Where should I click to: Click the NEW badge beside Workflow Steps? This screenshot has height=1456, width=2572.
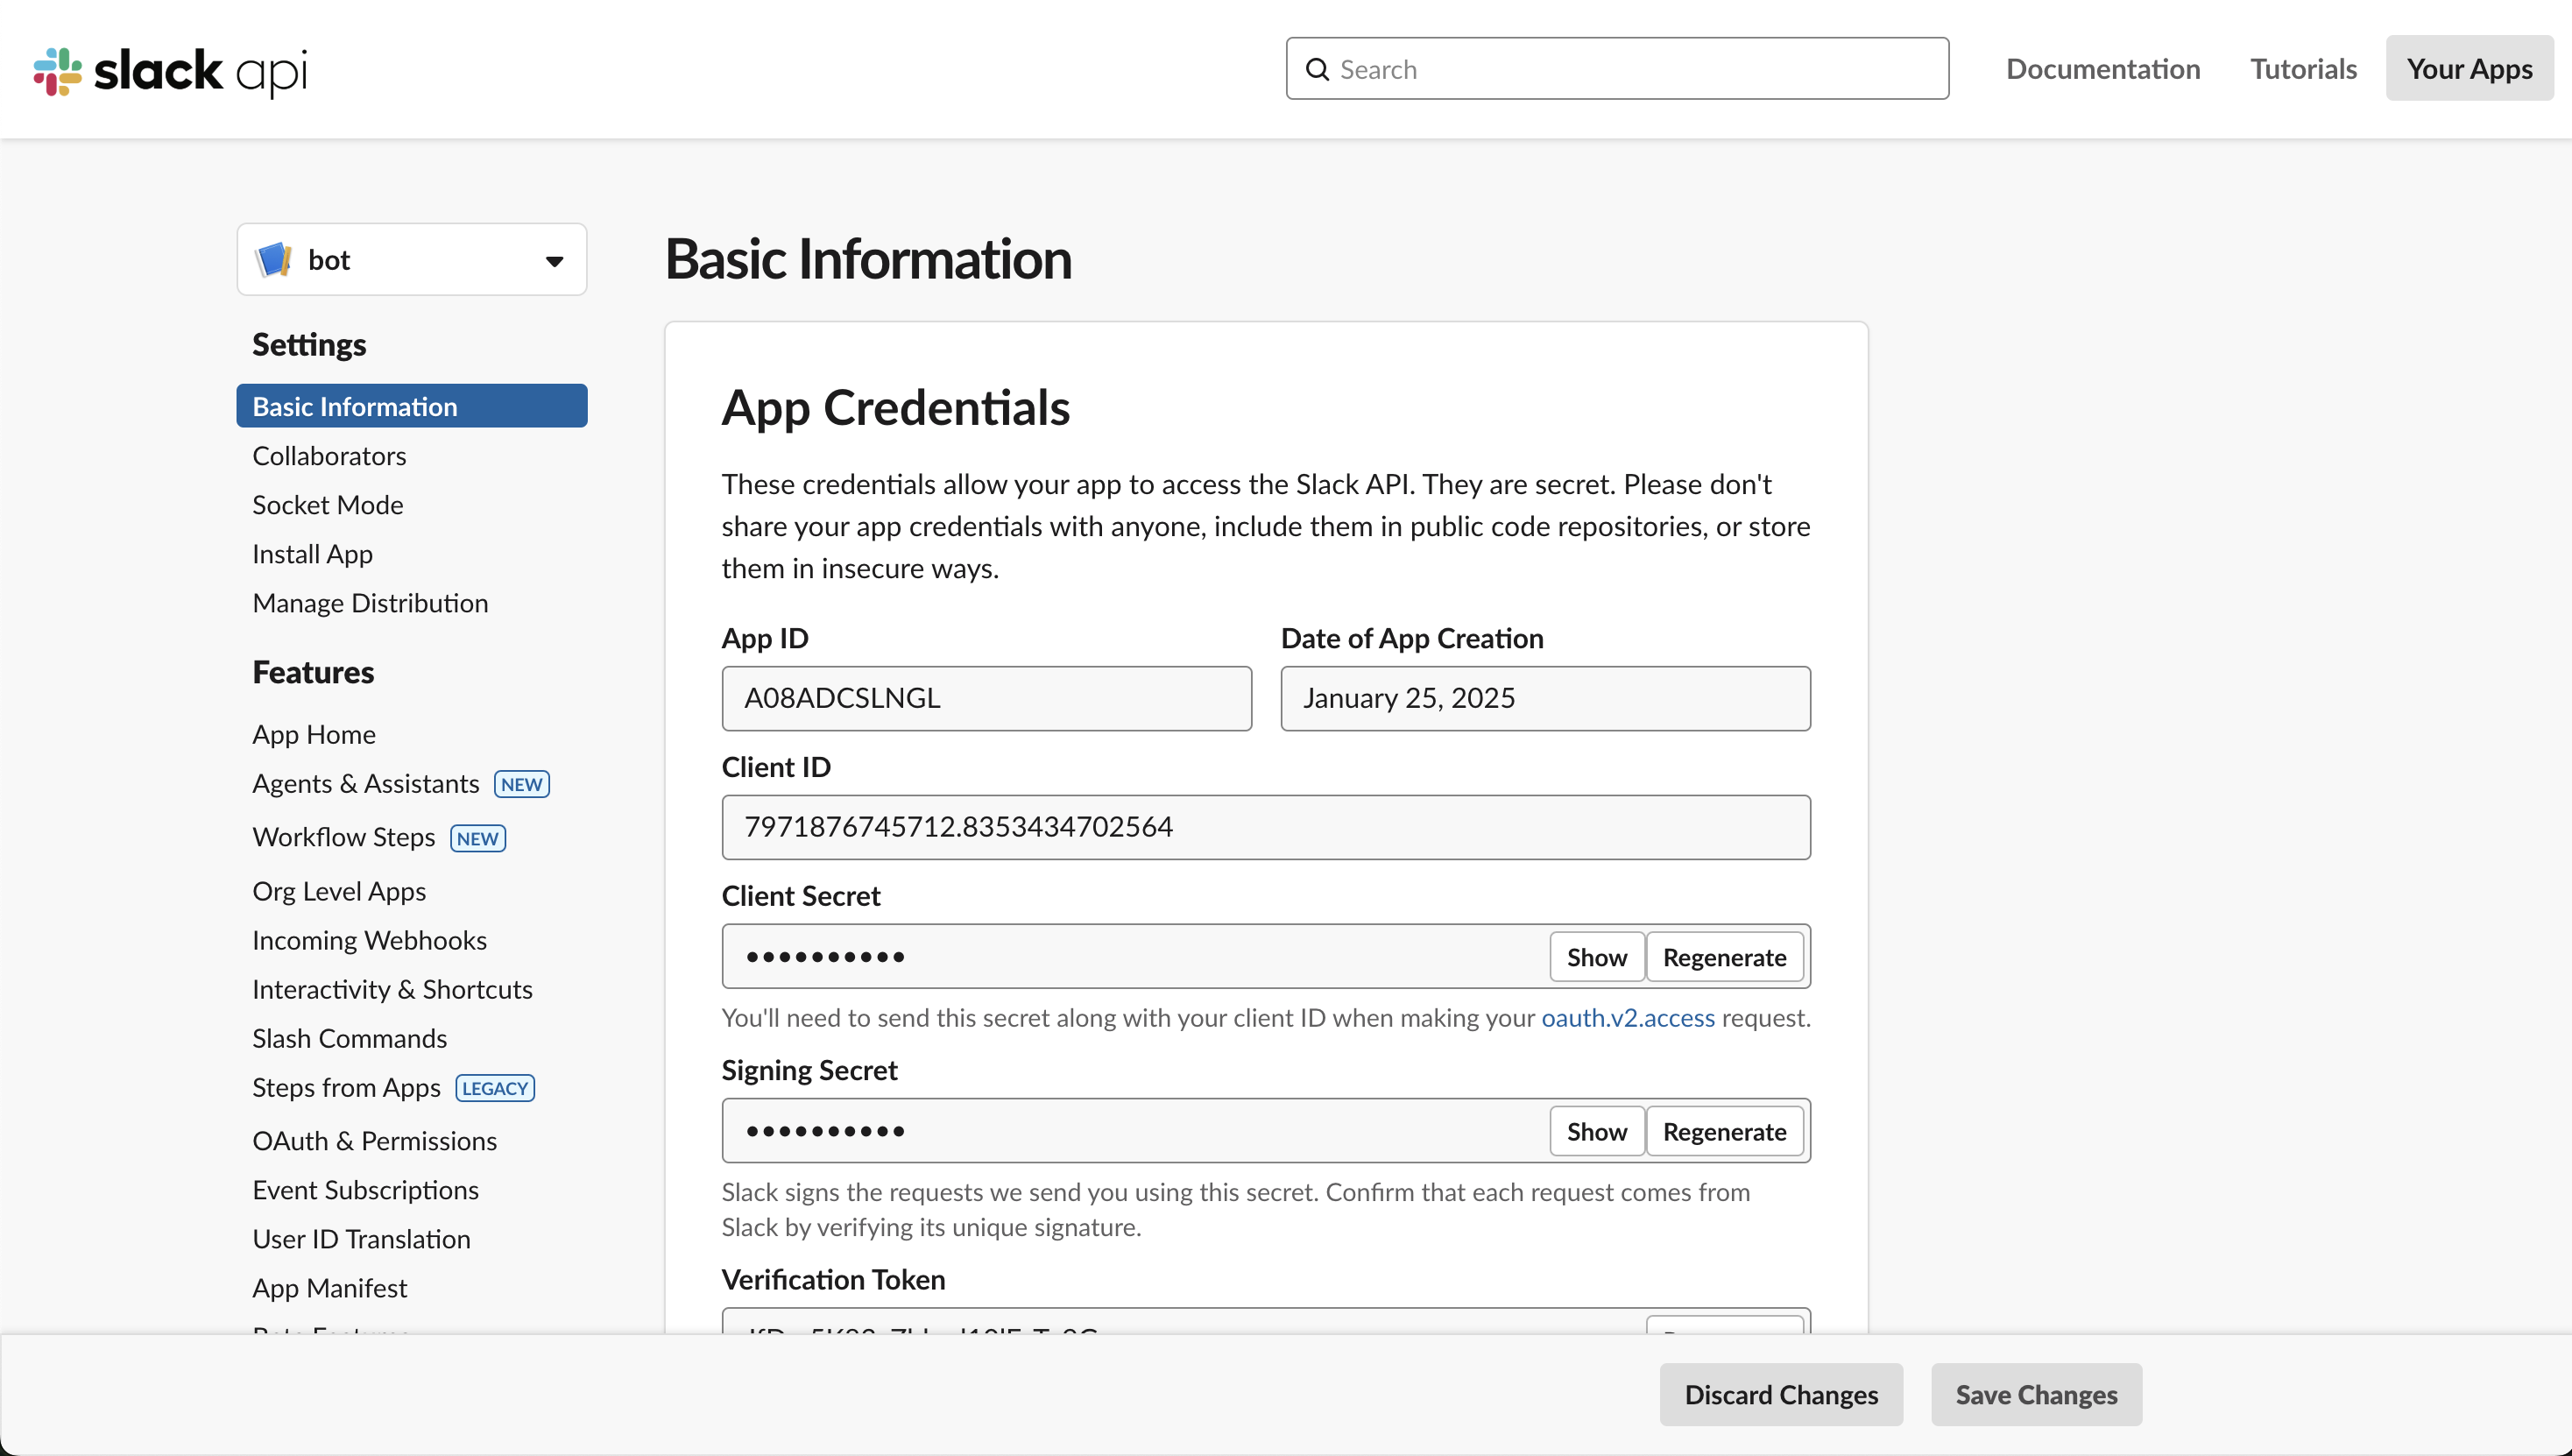[x=477, y=838]
